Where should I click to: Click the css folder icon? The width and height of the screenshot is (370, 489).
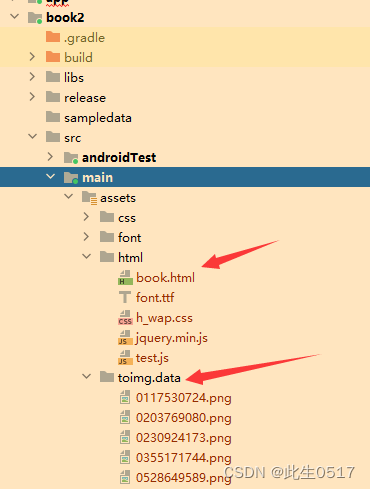click(107, 217)
